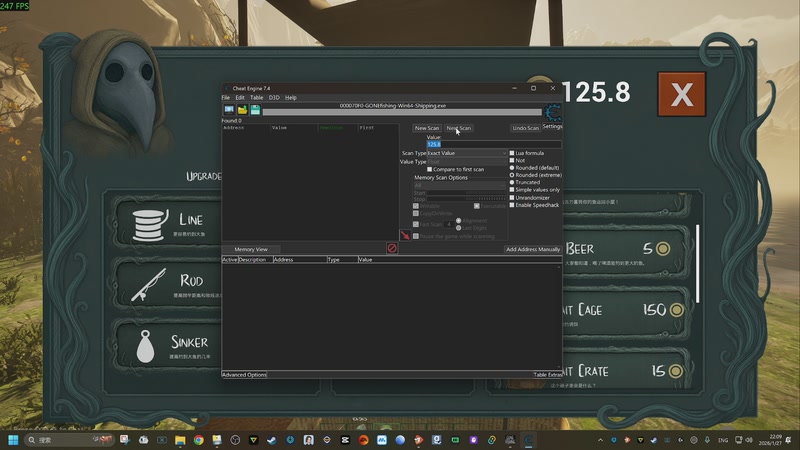
Task: Open a cheat table via folder icon
Action: [242, 110]
